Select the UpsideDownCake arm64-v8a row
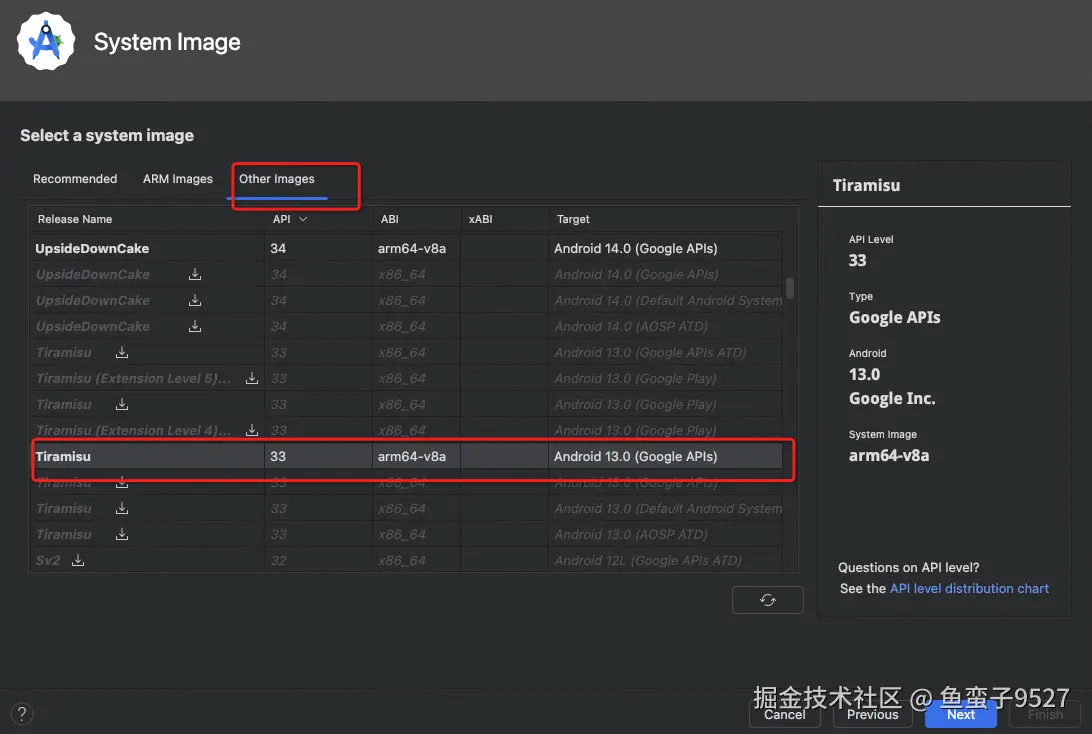The width and height of the screenshot is (1092, 734). (x=400, y=248)
